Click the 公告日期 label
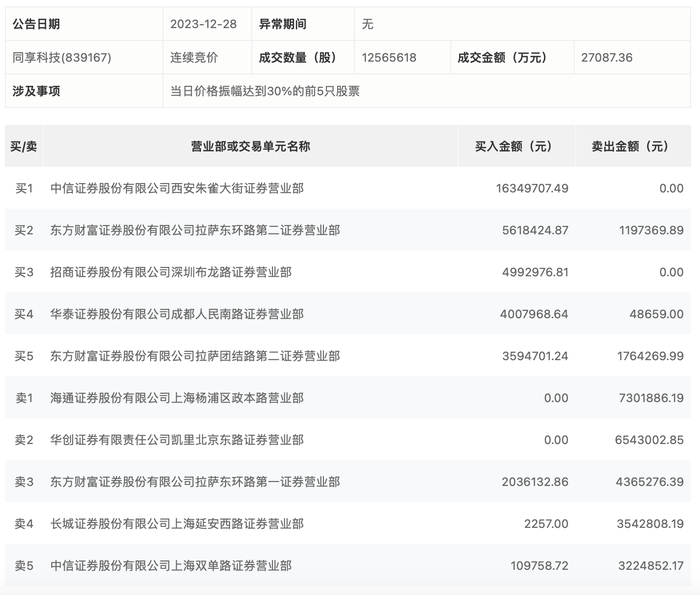700x595 pixels. pyautogui.click(x=36, y=24)
